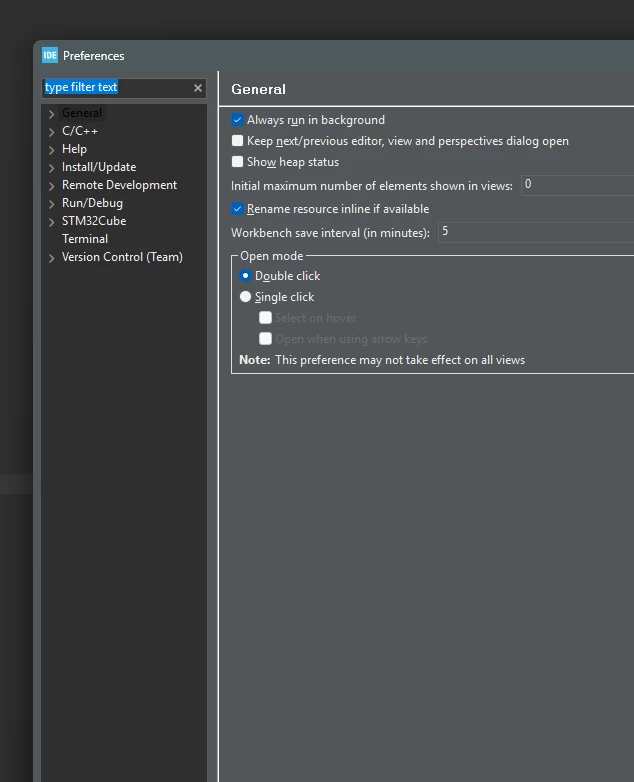Select C/C++ in the preferences tree
The height and width of the screenshot is (782, 634).
(x=80, y=131)
